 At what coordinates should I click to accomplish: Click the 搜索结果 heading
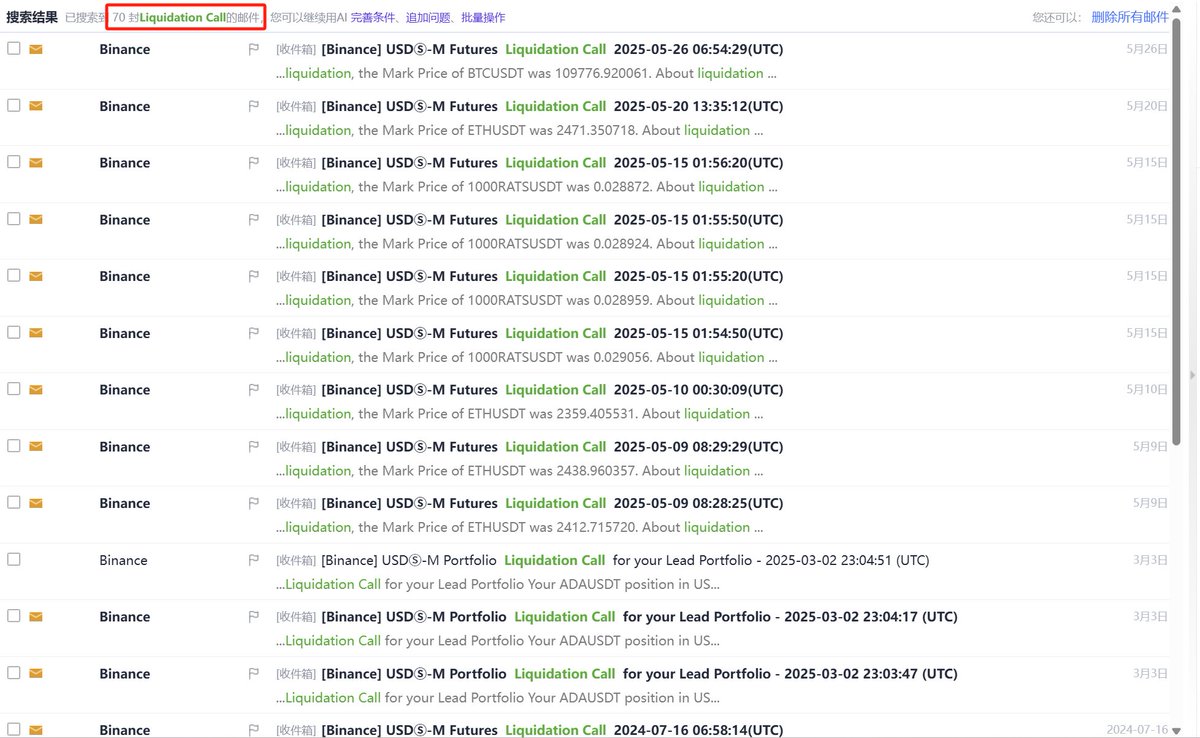[x=32, y=17]
